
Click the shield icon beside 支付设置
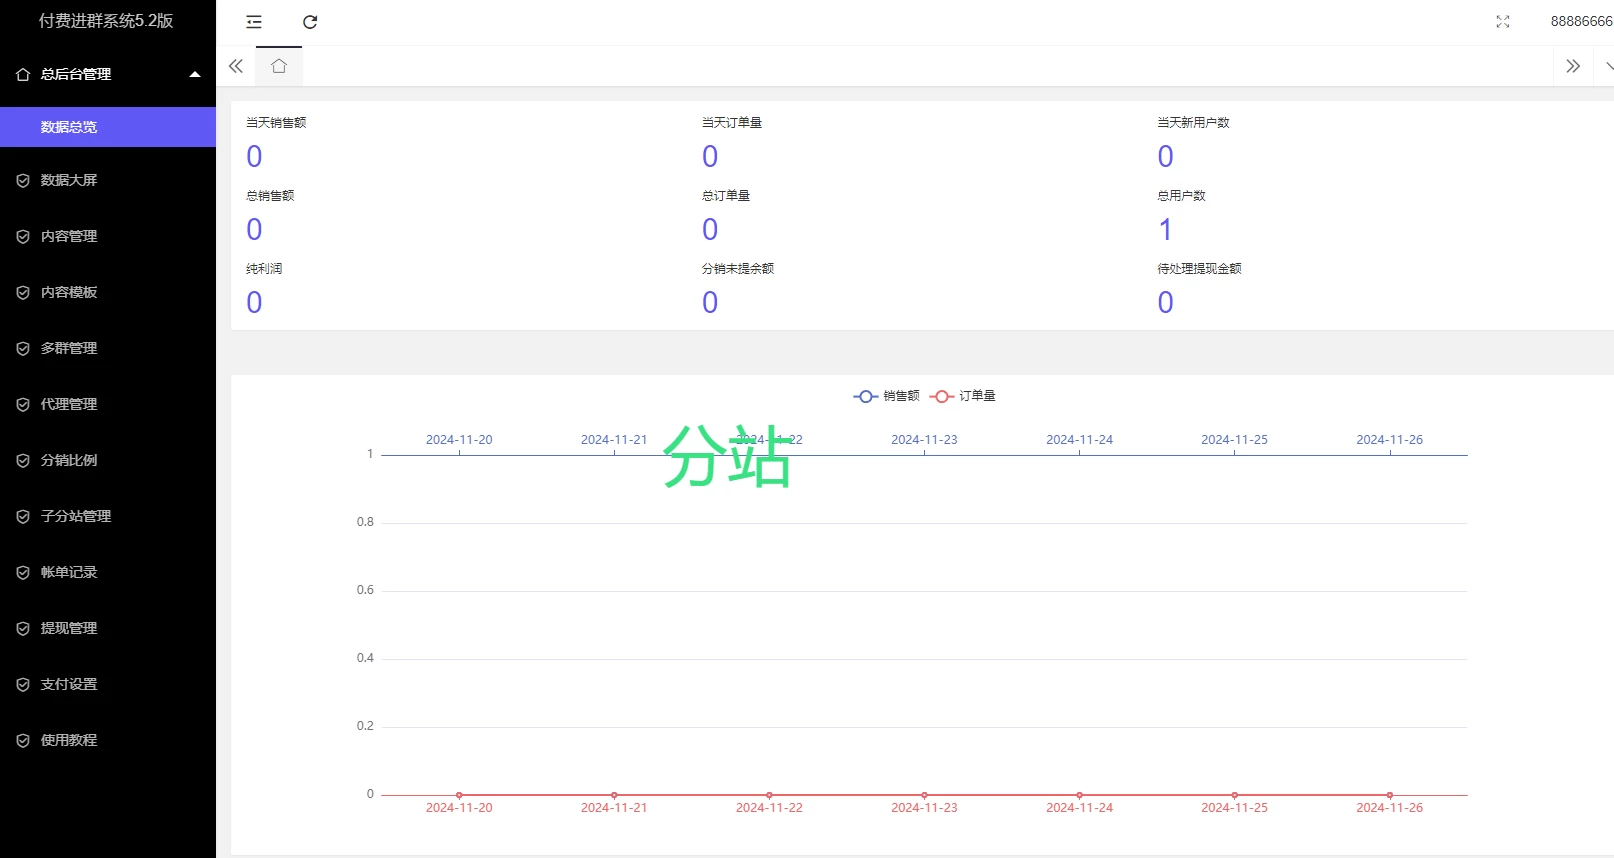click(x=23, y=685)
